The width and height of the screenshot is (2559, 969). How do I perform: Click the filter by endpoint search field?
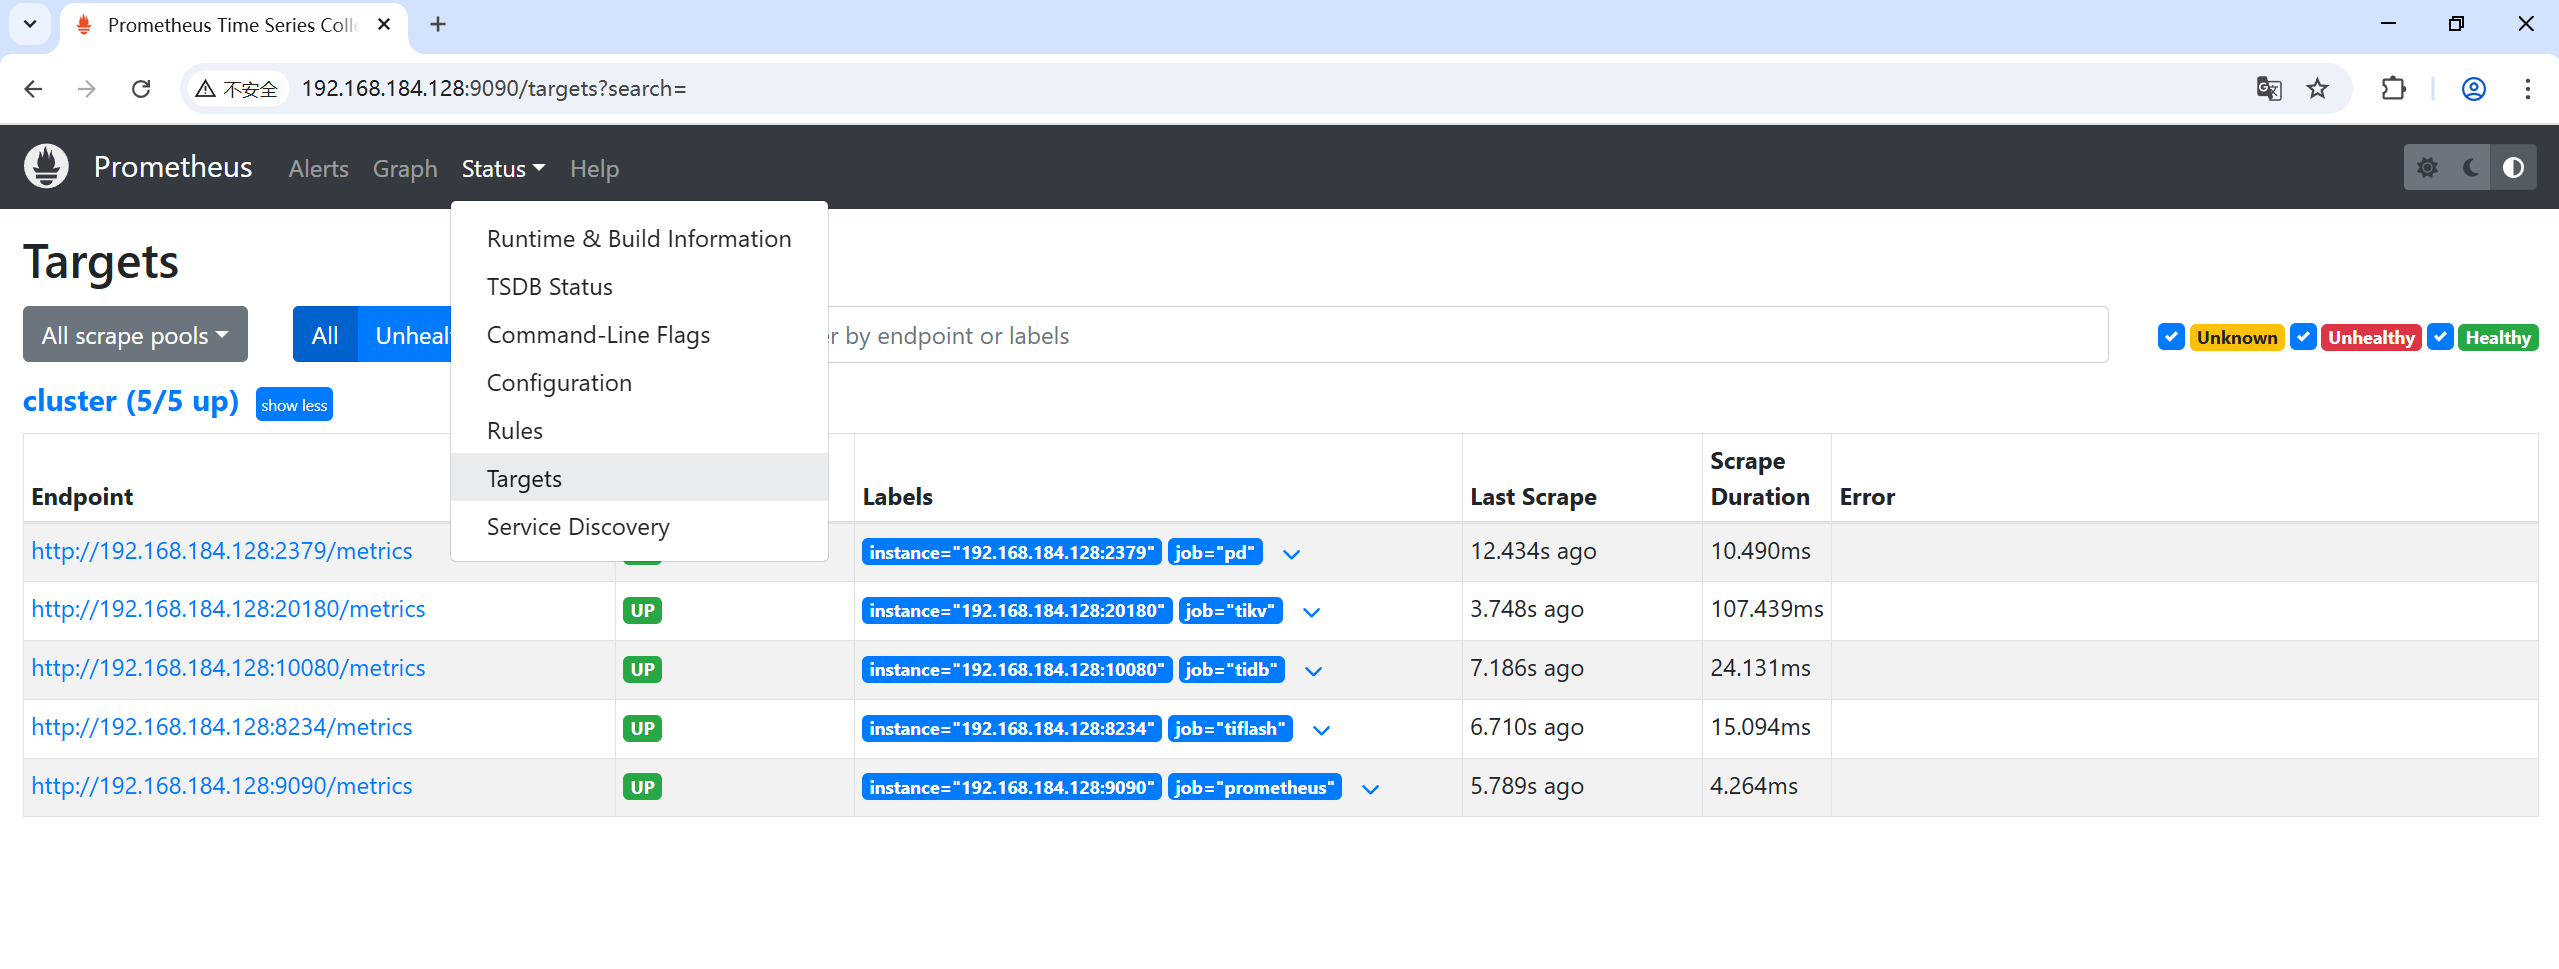click(1468, 335)
